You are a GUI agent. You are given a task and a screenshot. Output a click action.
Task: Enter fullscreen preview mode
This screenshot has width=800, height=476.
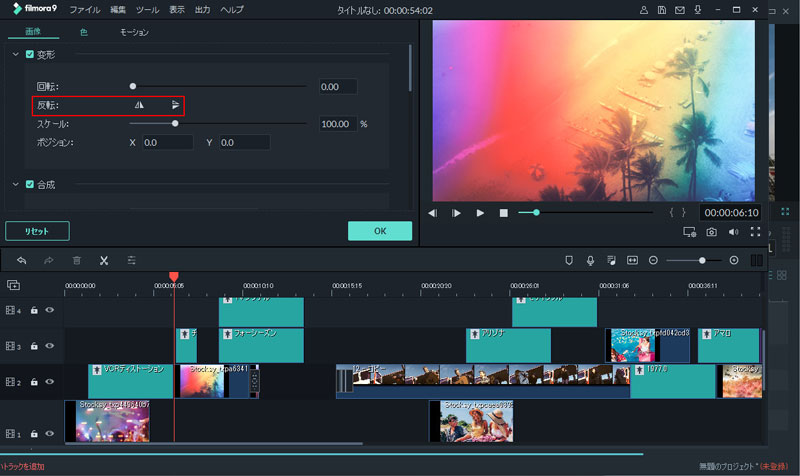(x=756, y=232)
